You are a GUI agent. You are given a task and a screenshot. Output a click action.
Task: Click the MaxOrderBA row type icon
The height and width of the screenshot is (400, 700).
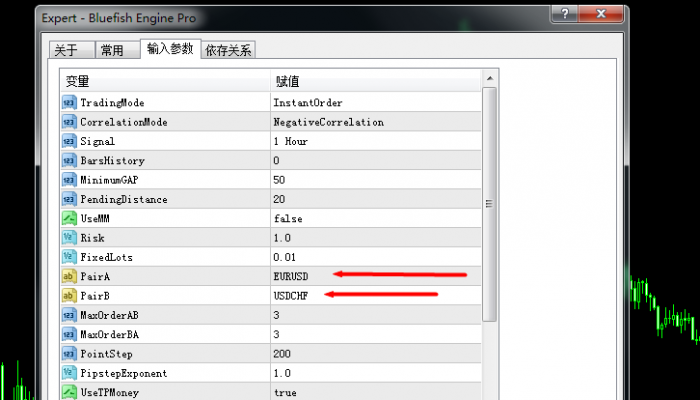69,334
